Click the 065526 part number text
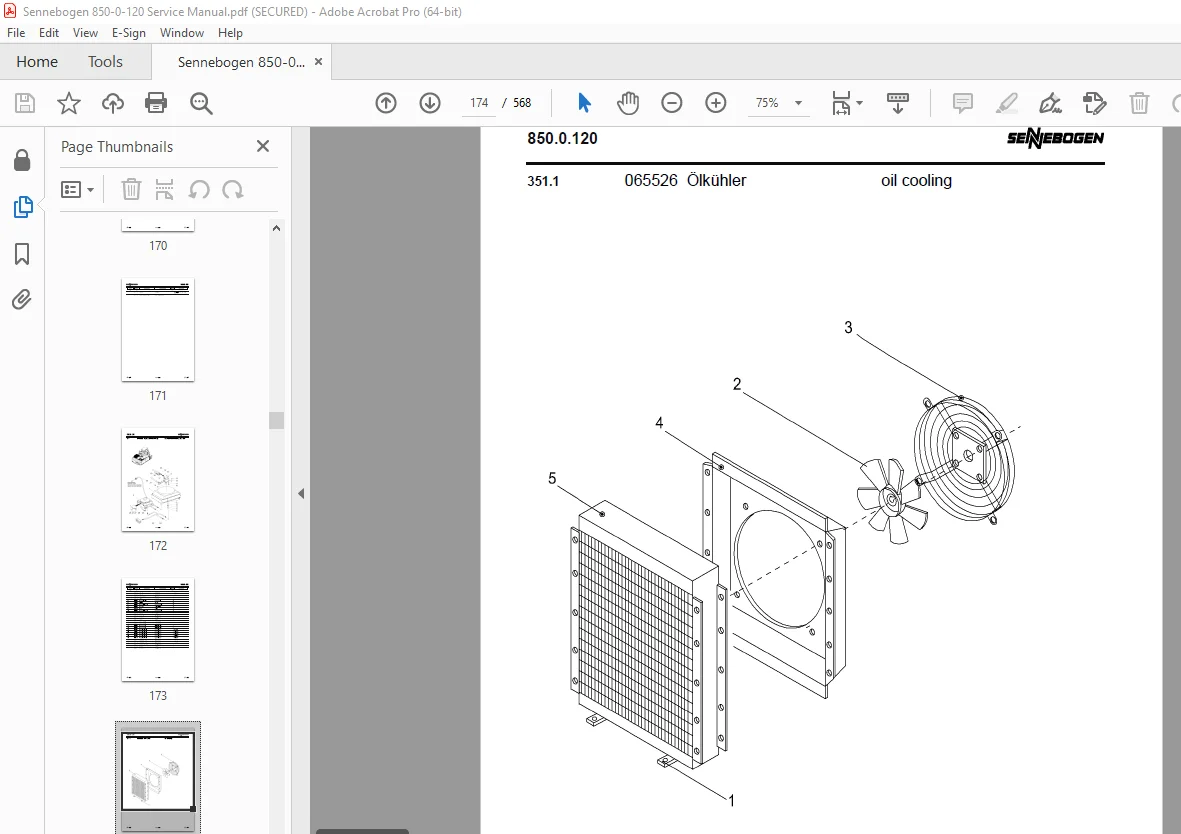 [x=651, y=181]
